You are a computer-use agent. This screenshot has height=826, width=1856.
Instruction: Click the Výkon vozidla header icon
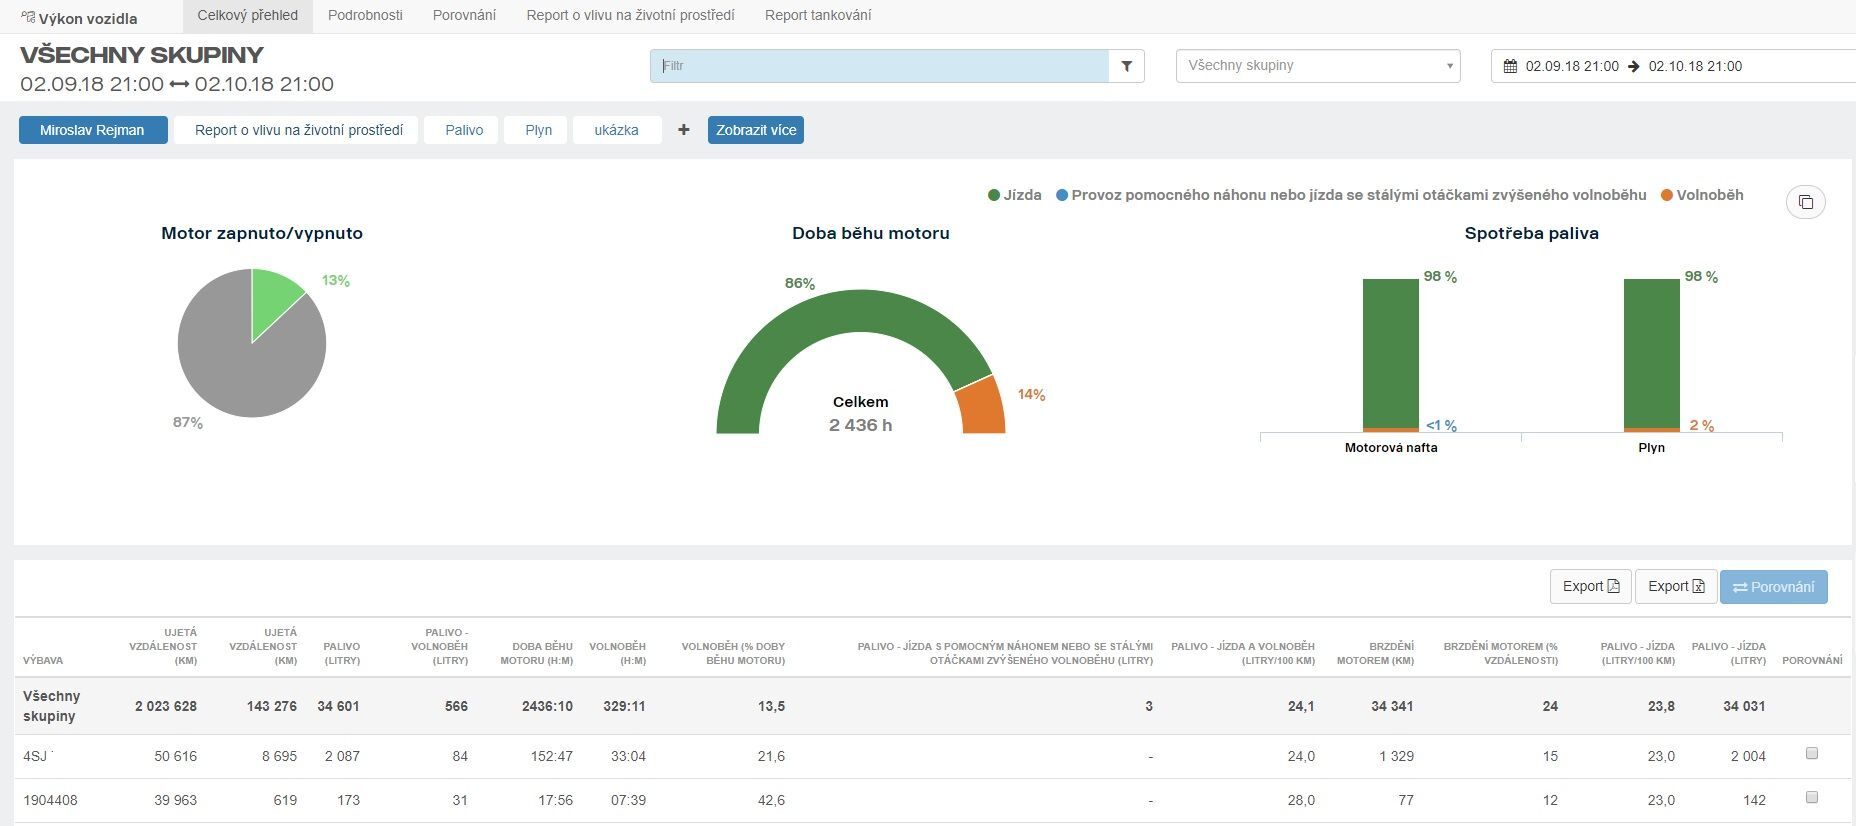28,17
